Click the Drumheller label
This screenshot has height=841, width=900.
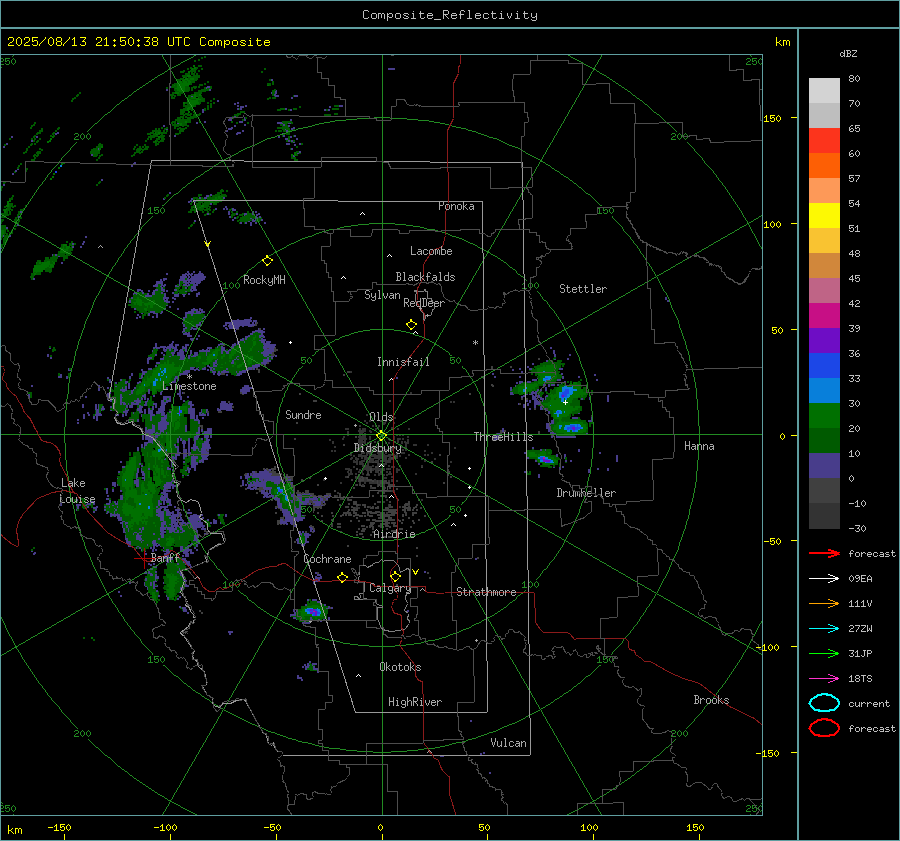586,493
